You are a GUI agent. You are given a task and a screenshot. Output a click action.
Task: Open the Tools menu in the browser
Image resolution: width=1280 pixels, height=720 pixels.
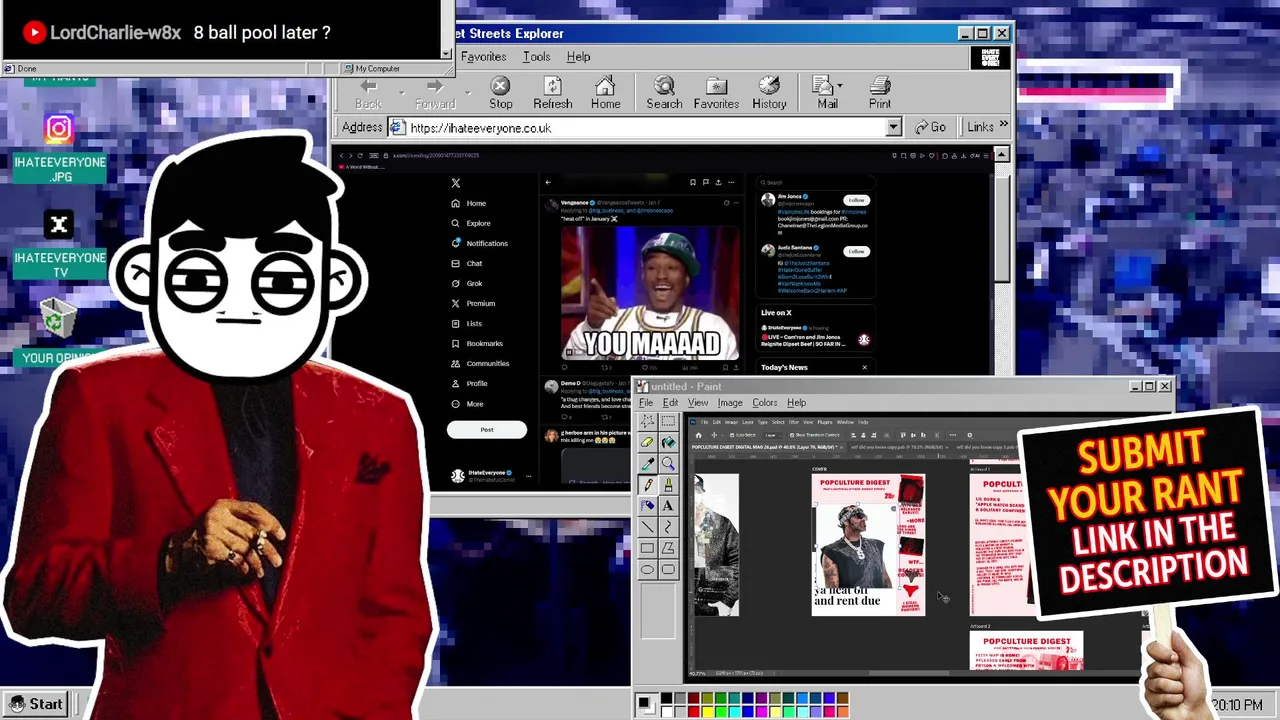pyautogui.click(x=536, y=57)
